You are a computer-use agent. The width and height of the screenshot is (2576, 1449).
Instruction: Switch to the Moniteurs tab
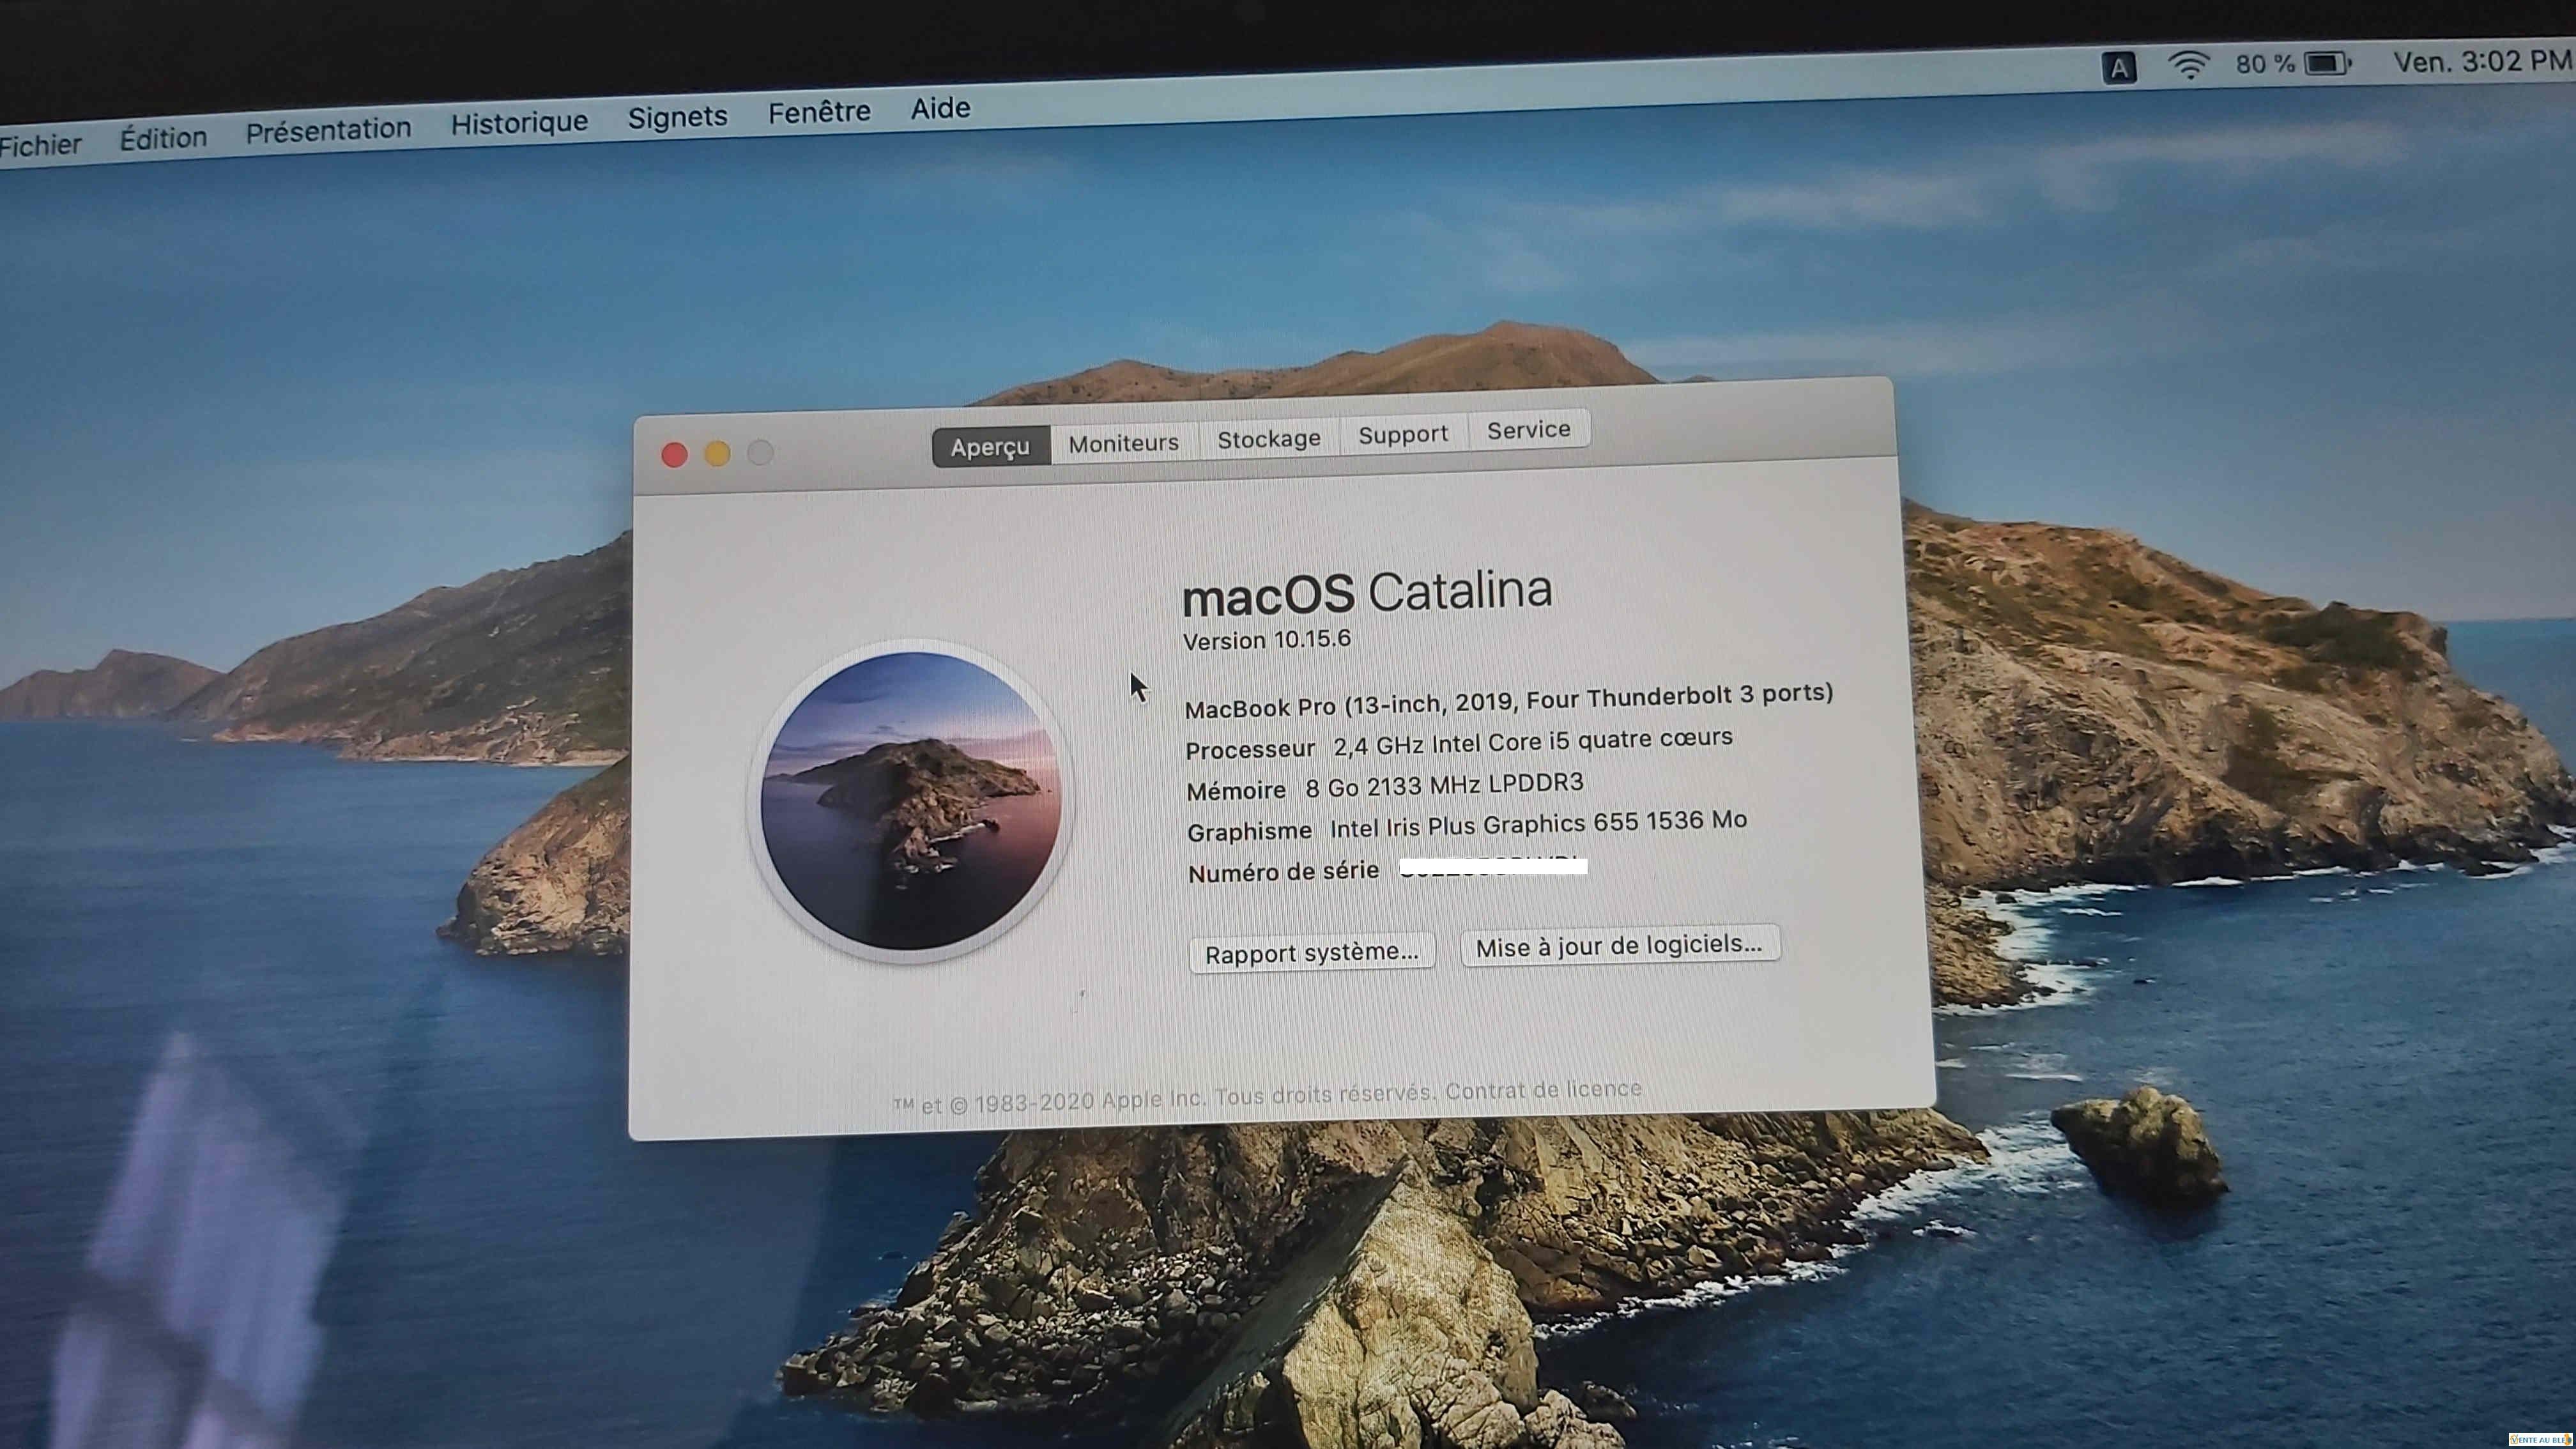coord(1123,443)
